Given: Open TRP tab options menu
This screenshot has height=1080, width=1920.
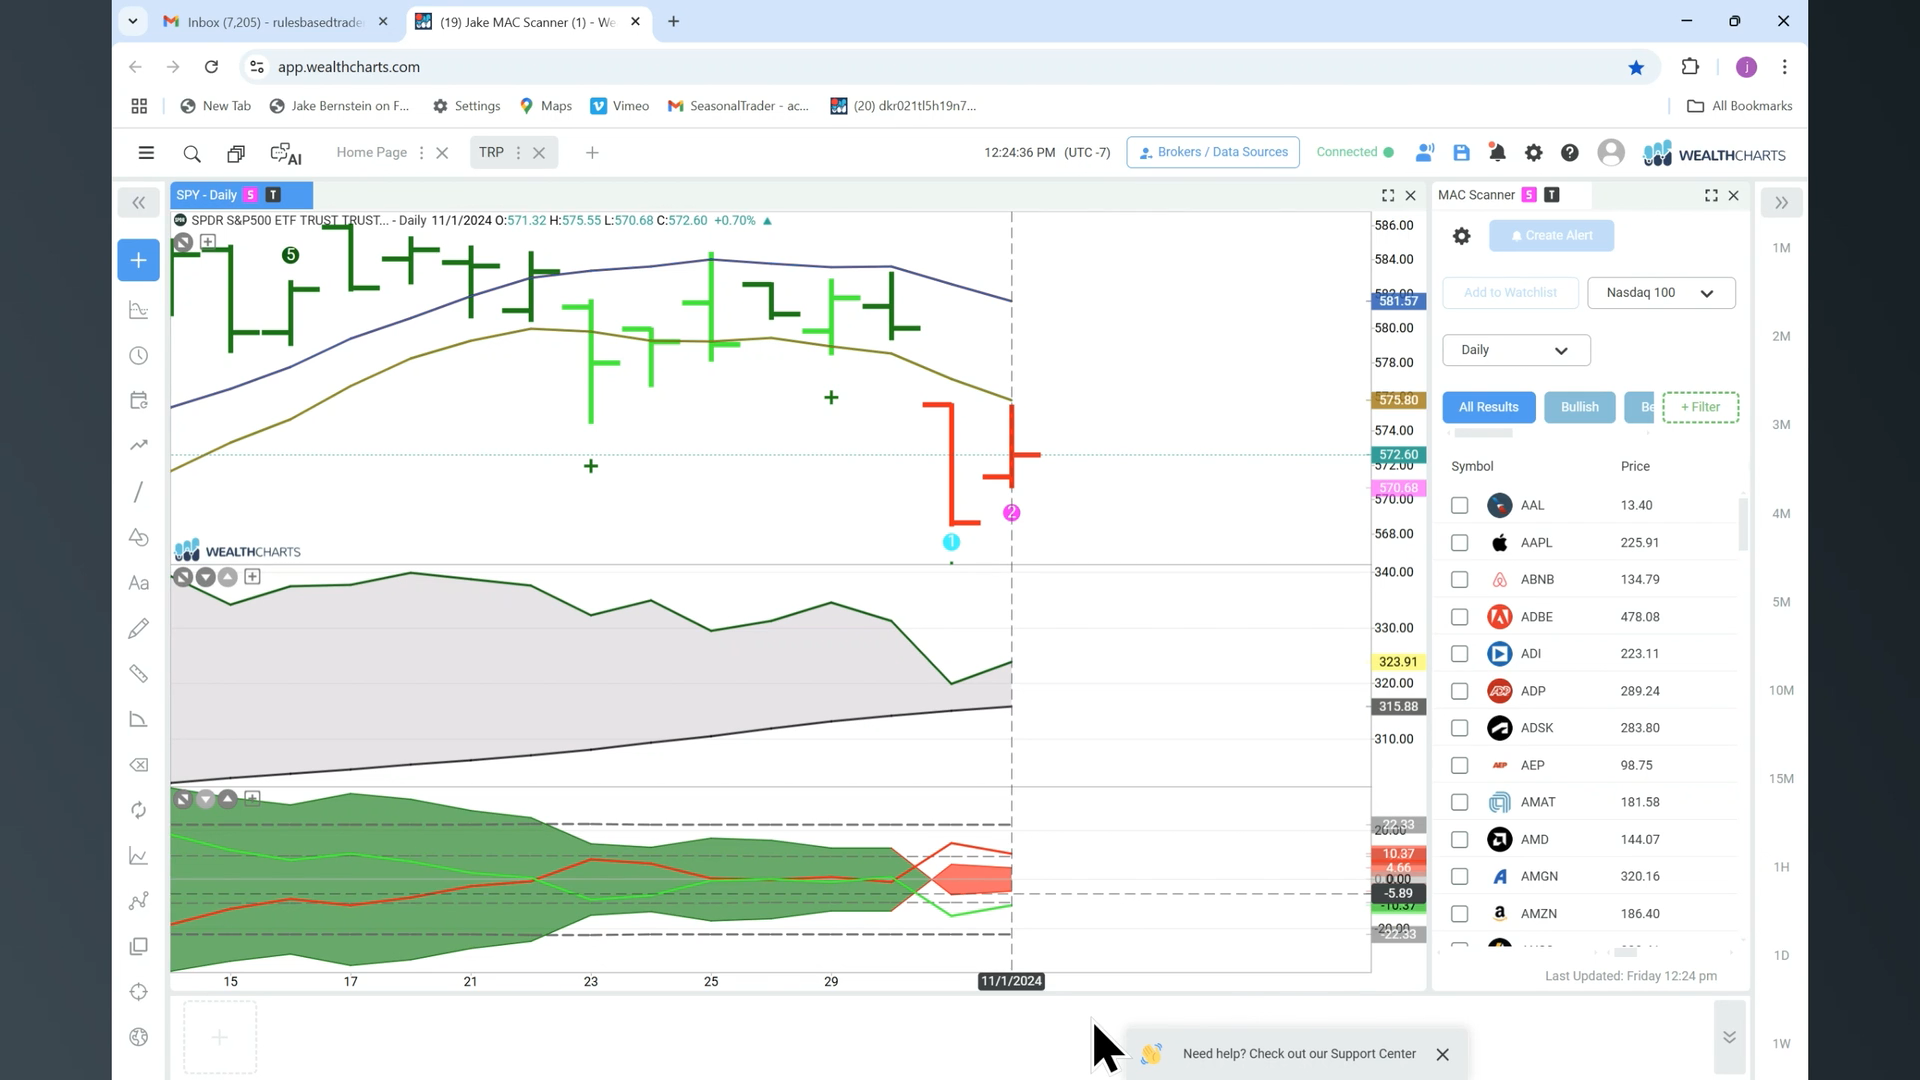Looking at the screenshot, I should (x=518, y=153).
